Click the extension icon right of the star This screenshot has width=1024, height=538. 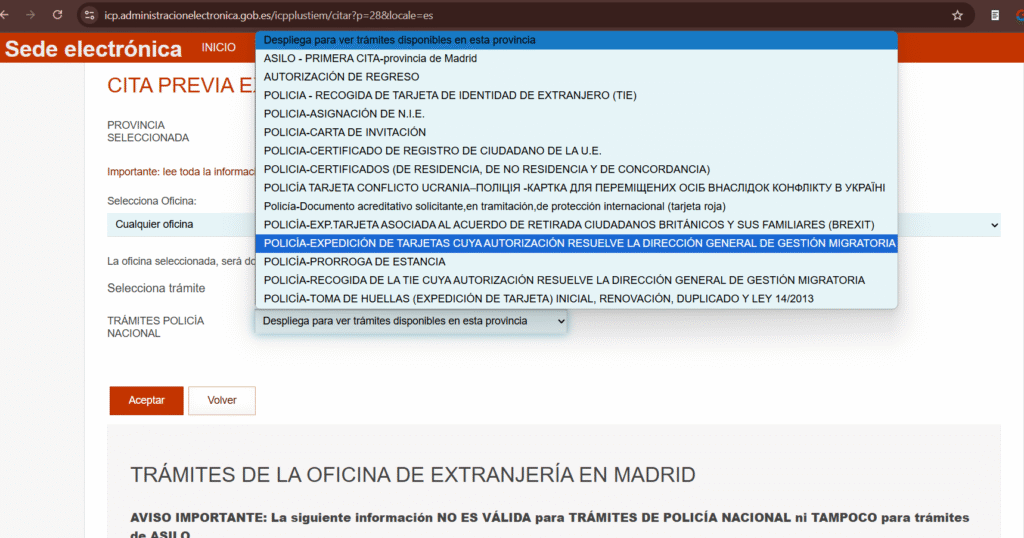tap(994, 16)
